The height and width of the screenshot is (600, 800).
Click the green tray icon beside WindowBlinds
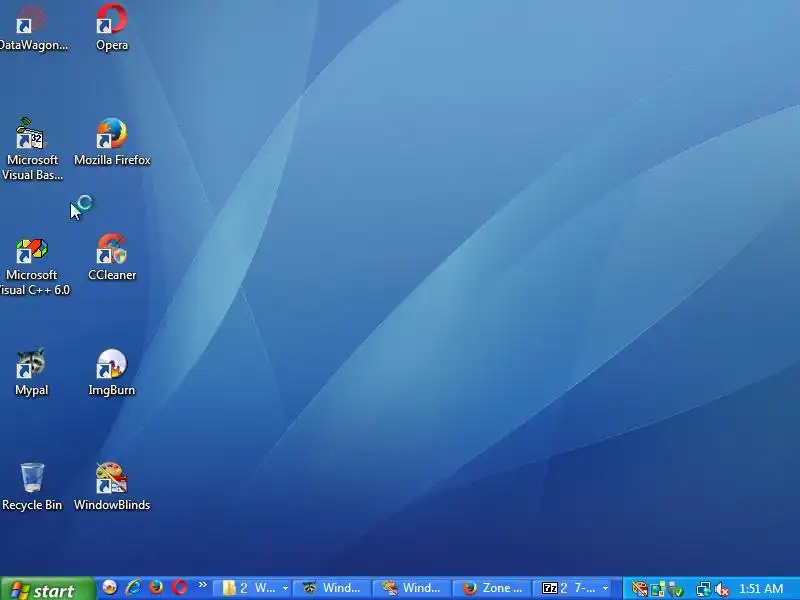click(658, 589)
